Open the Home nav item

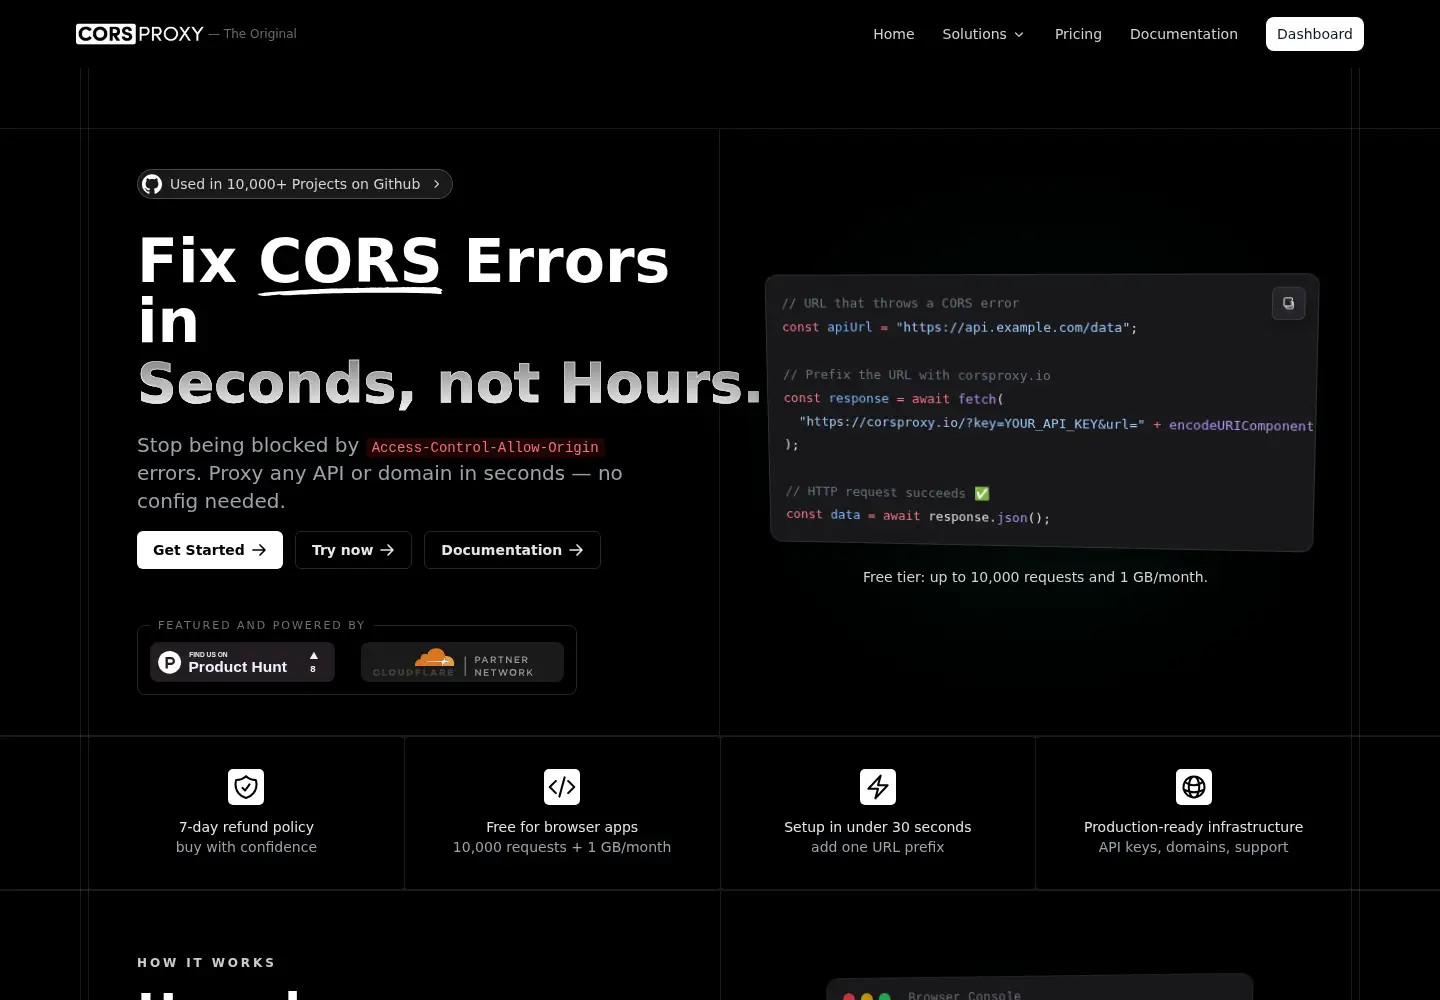pos(894,34)
